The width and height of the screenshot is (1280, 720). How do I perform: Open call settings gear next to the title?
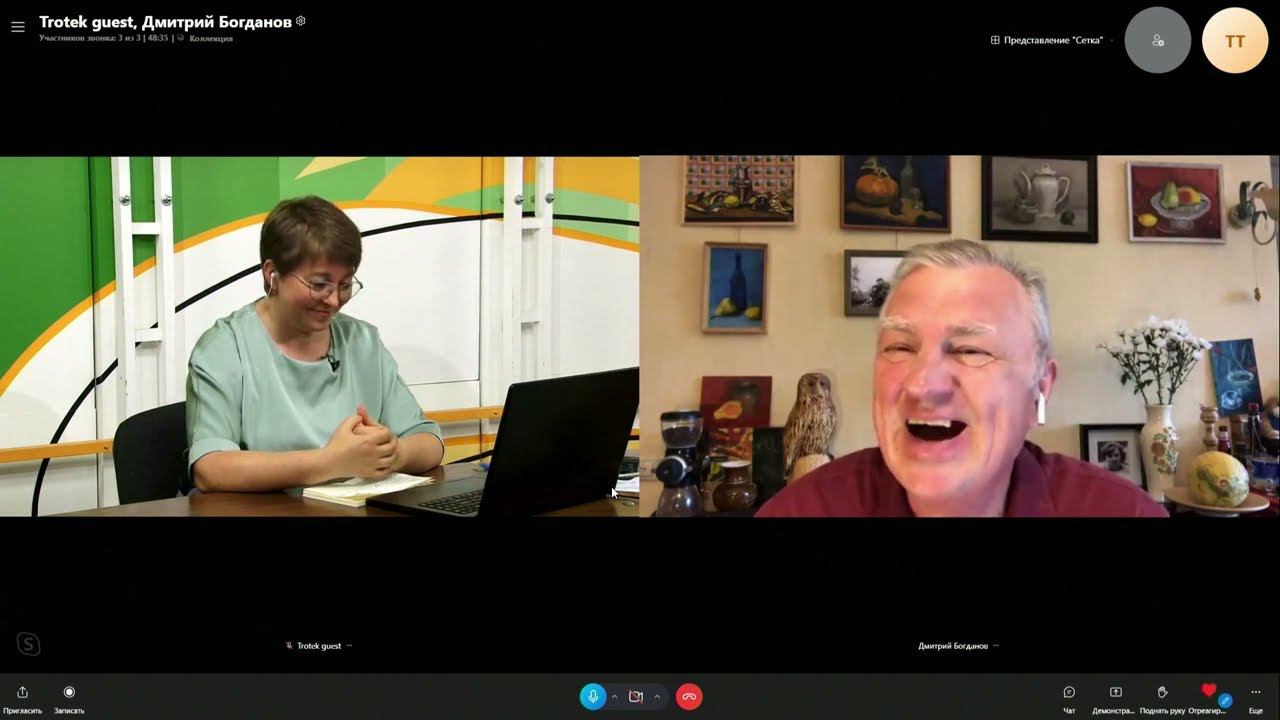(301, 21)
